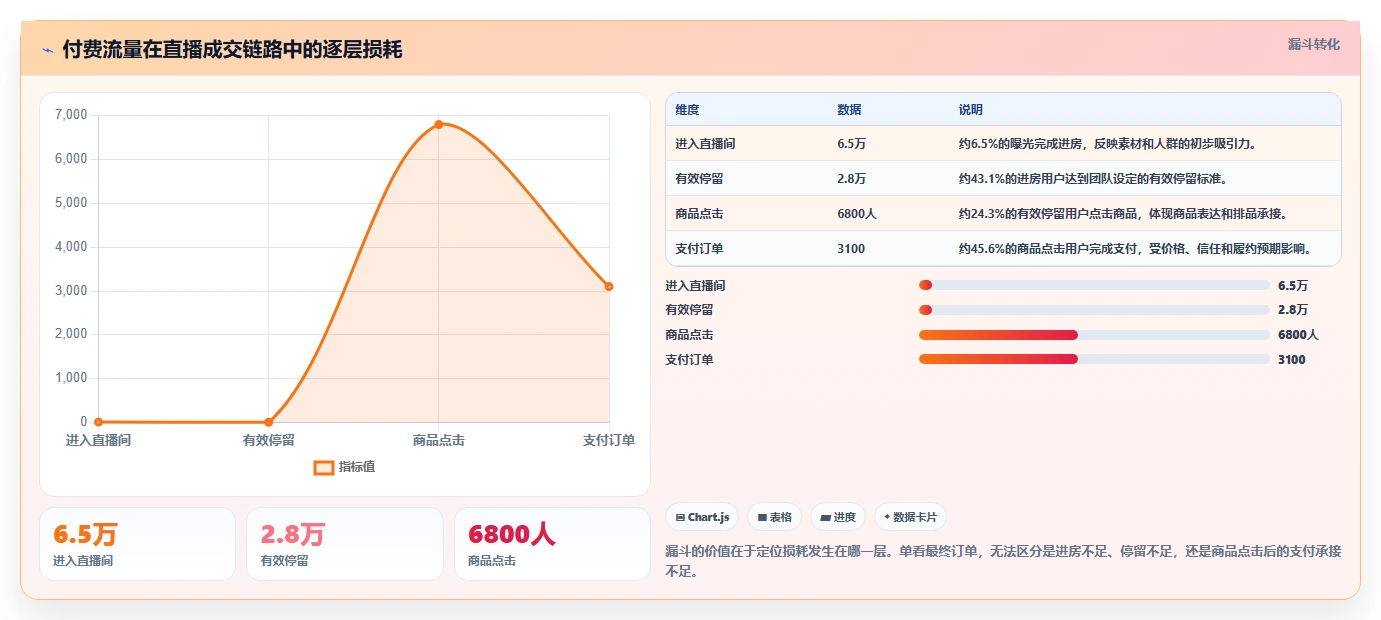Click the 4,000 y-axis label
The height and width of the screenshot is (620, 1381).
[x=71, y=247]
